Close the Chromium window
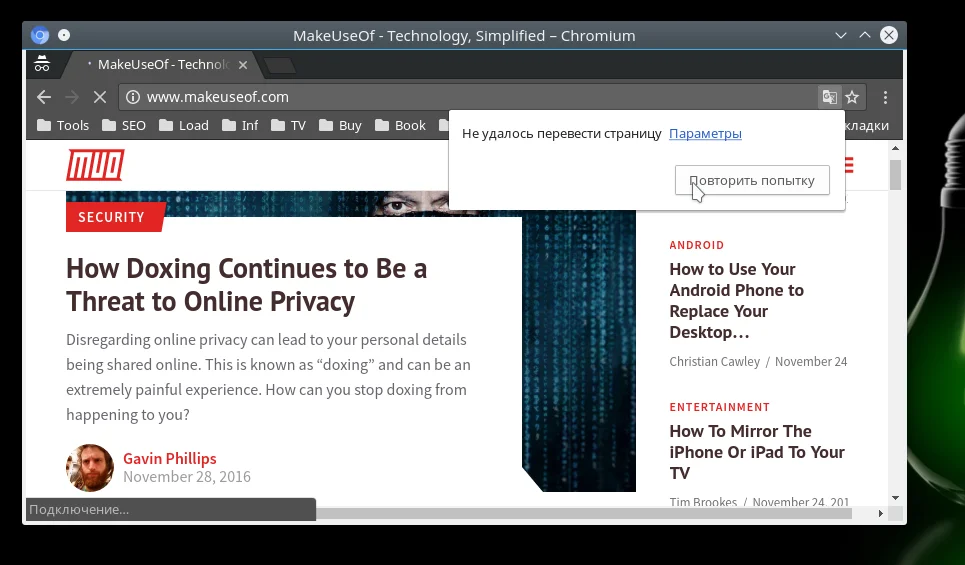 pyautogui.click(x=889, y=35)
